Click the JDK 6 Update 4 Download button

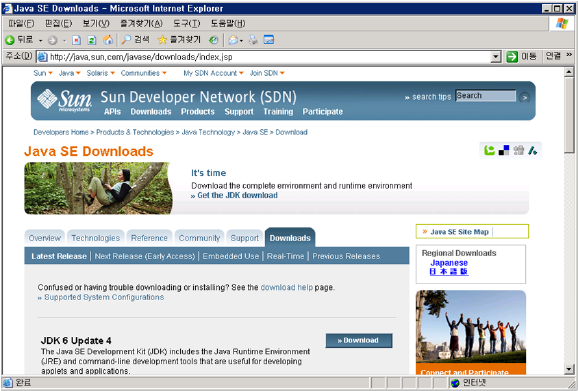tap(359, 341)
